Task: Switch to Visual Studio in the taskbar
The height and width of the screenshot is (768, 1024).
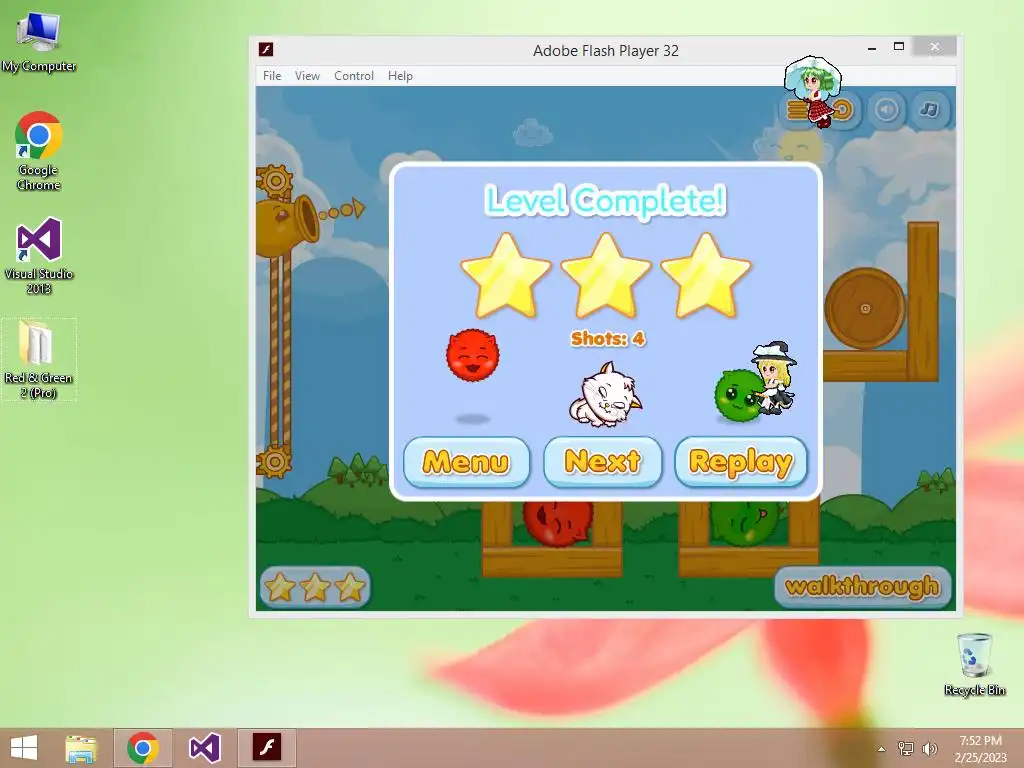Action: coord(204,748)
